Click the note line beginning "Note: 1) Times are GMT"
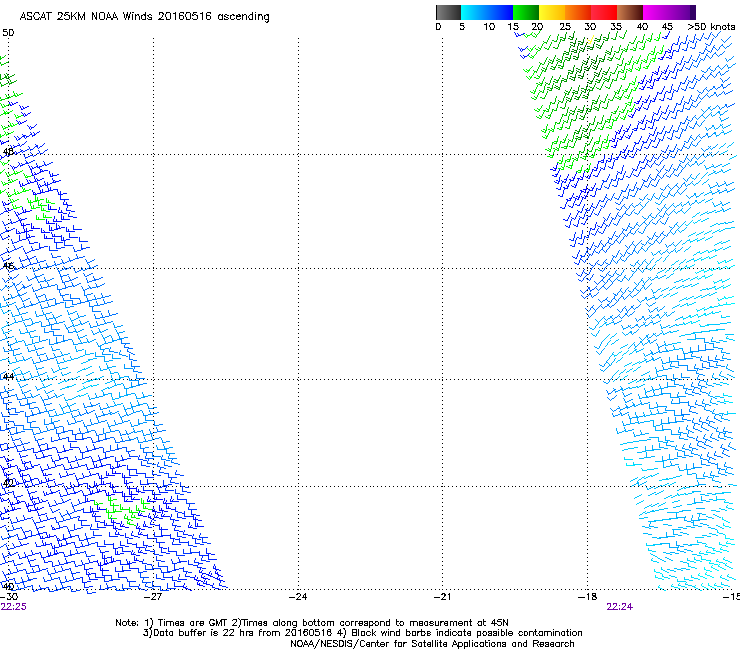This screenshot has width=740, height=650. click(x=312, y=623)
